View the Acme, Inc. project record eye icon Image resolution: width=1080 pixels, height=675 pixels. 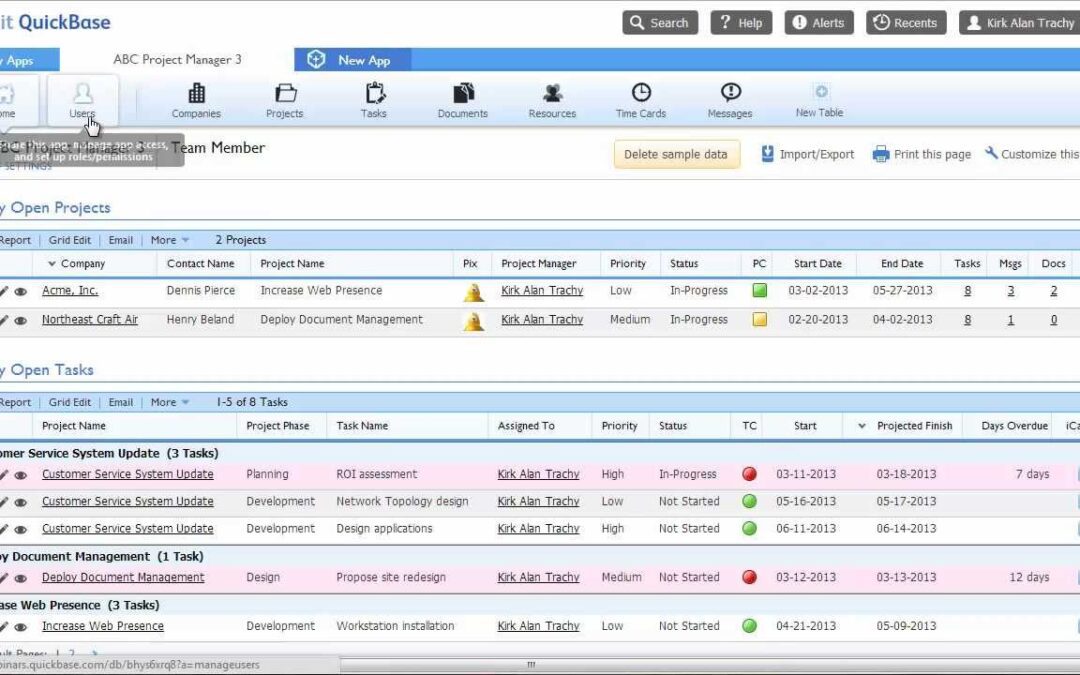21,291
